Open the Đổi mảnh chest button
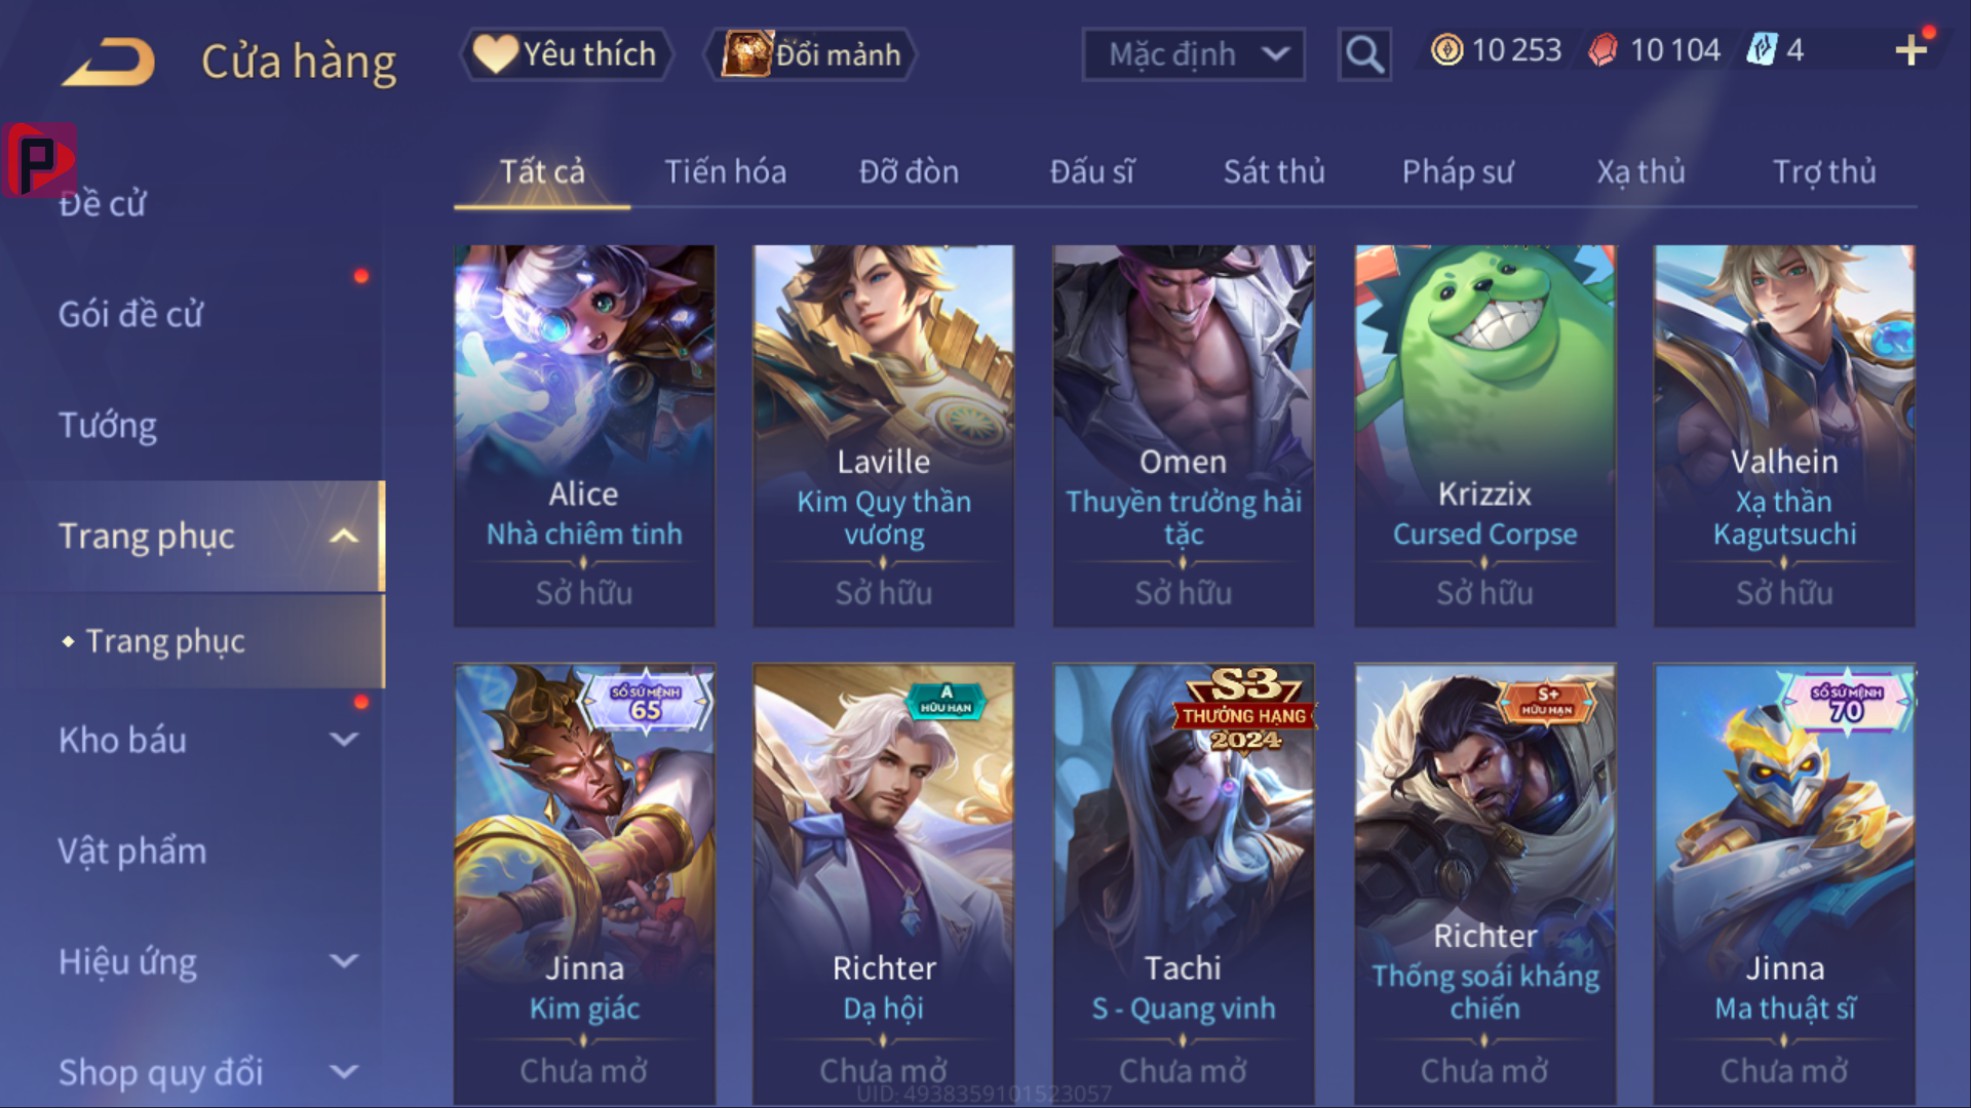This screenshot has width=1971, height=1108. [x=812, y=54]
